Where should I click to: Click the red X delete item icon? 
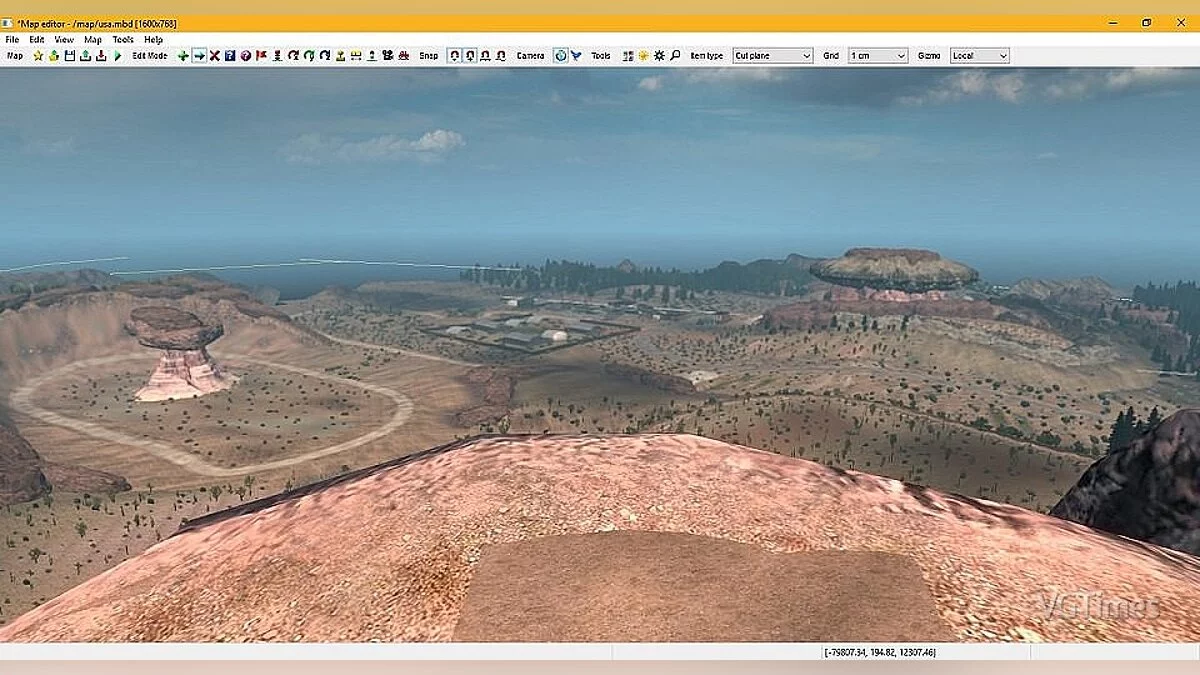click(214, 56)
